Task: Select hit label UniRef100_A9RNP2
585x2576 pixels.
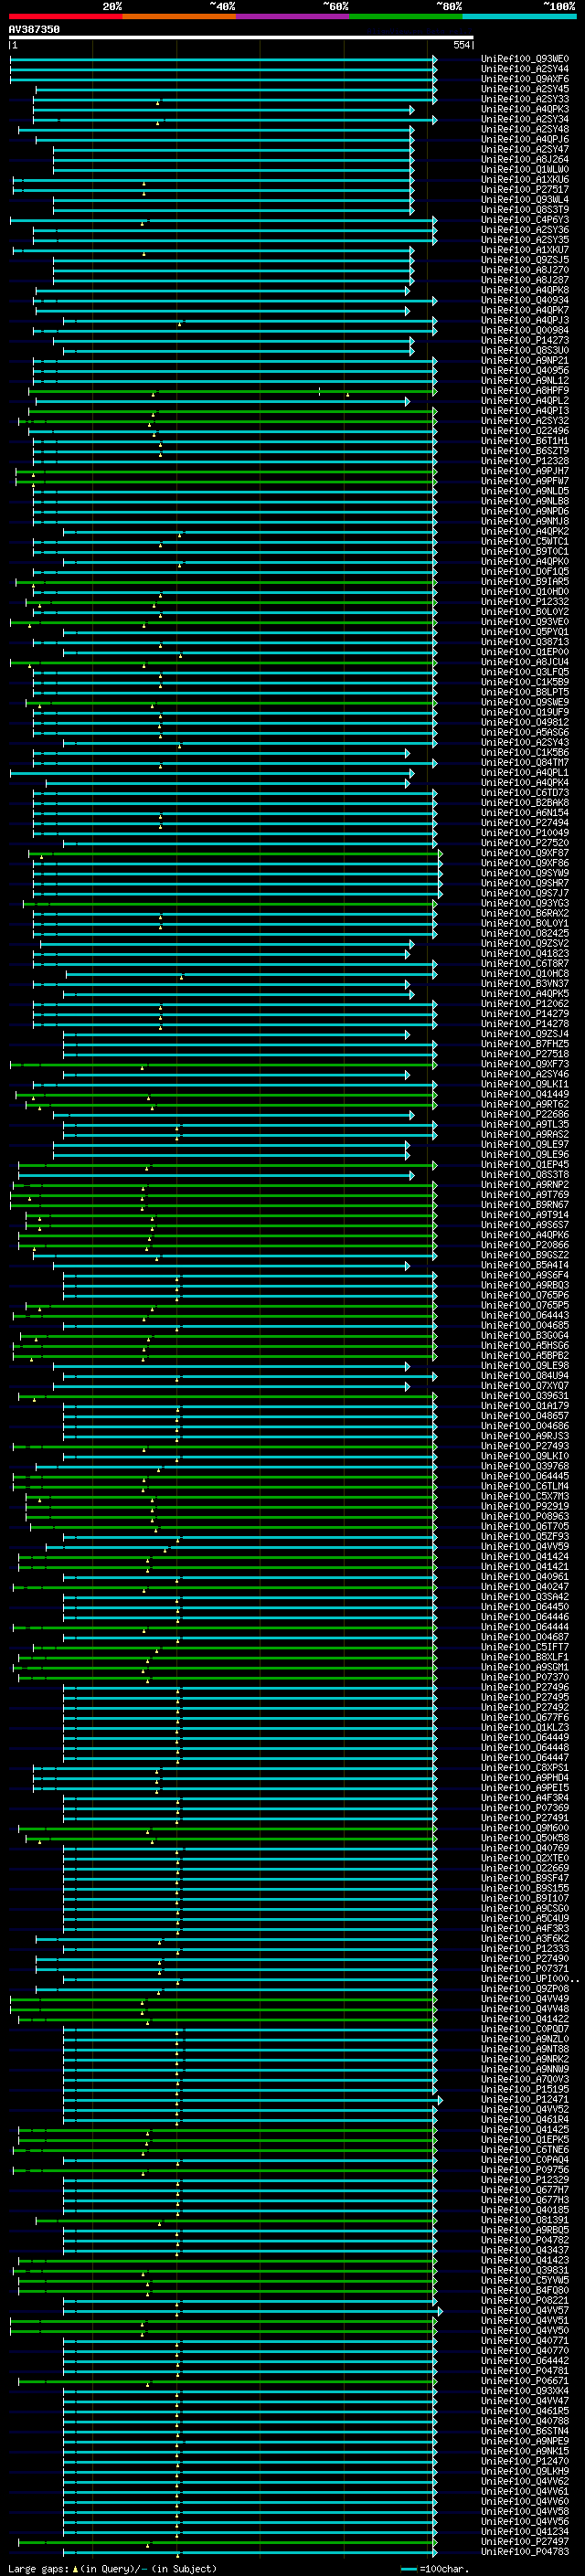Action: 525,1185
